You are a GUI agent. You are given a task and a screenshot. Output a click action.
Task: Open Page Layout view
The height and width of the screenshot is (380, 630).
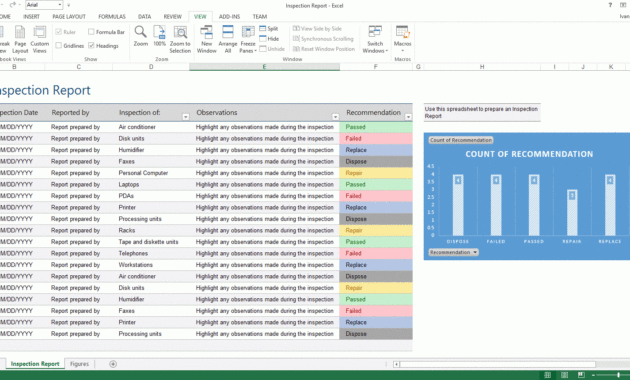(x=20, y=39)
